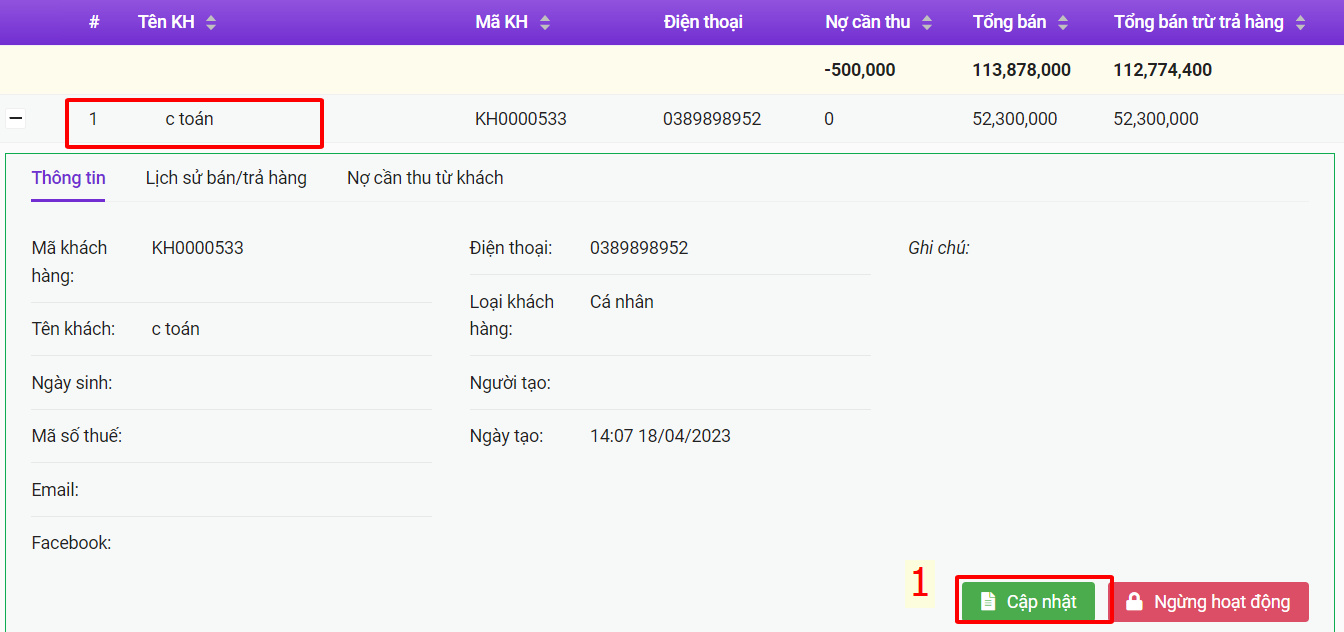Click the Ngày sinh label
Viewport: 1344px width, 632px height.
coord(72,383)
